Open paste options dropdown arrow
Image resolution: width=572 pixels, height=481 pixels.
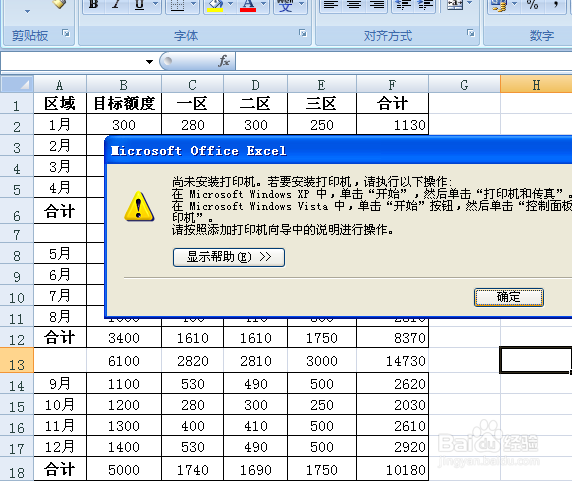point(27,11)
